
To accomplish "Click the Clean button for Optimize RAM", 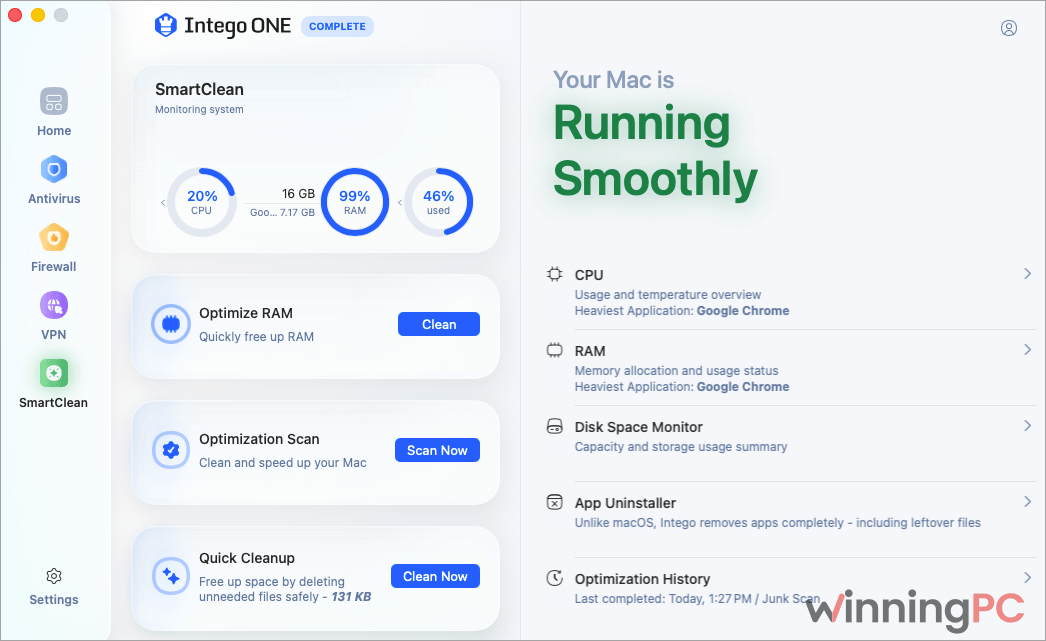I will (439, 324).
